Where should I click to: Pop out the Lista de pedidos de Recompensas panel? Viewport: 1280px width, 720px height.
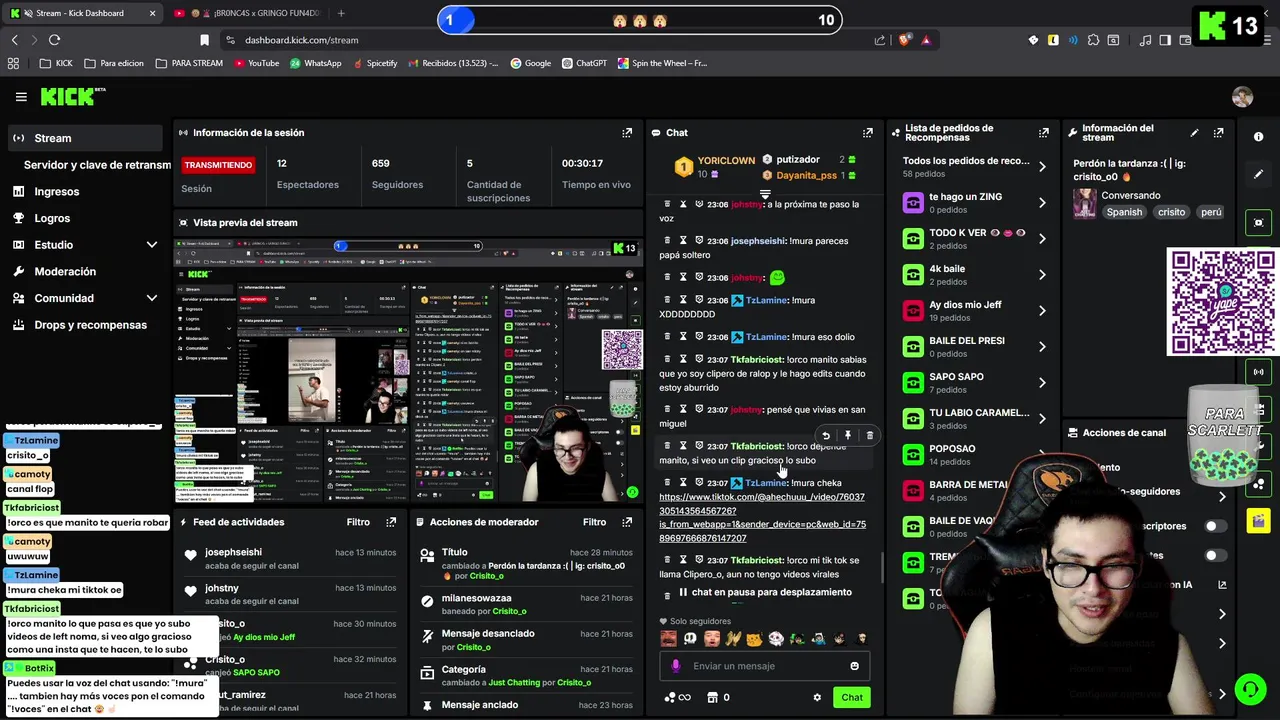click(x=1044, y=132)
